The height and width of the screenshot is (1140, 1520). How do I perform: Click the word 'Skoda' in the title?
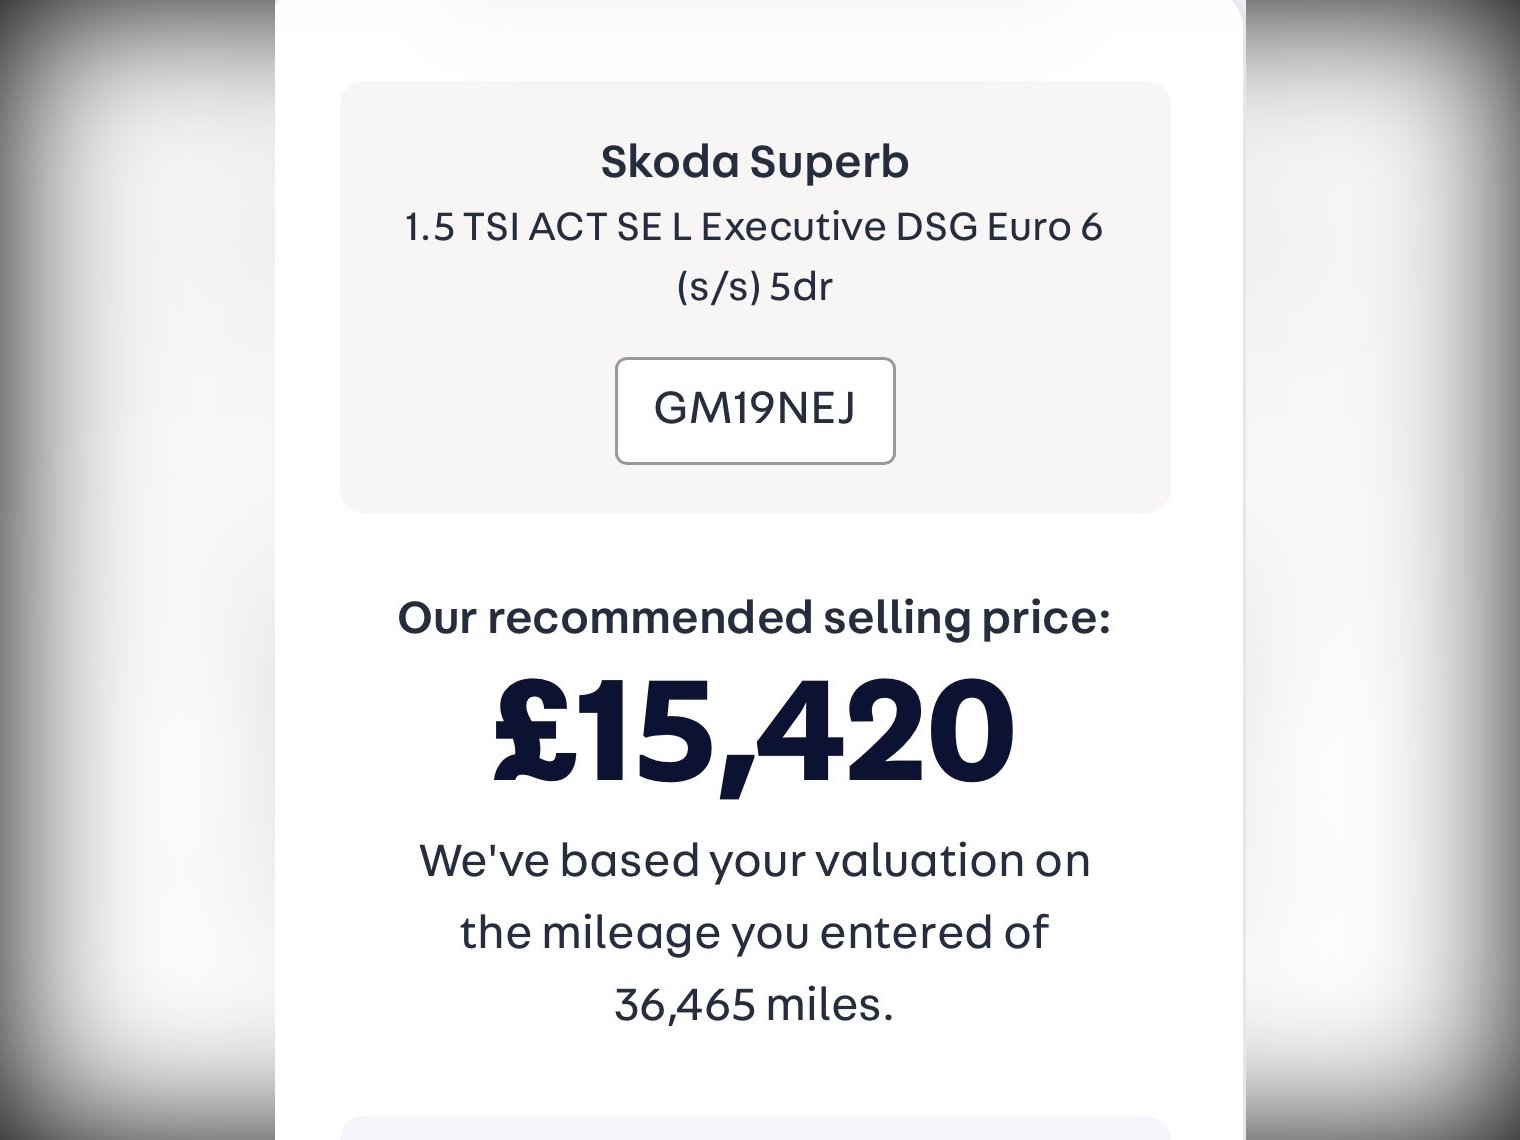(x=670, y=162)
